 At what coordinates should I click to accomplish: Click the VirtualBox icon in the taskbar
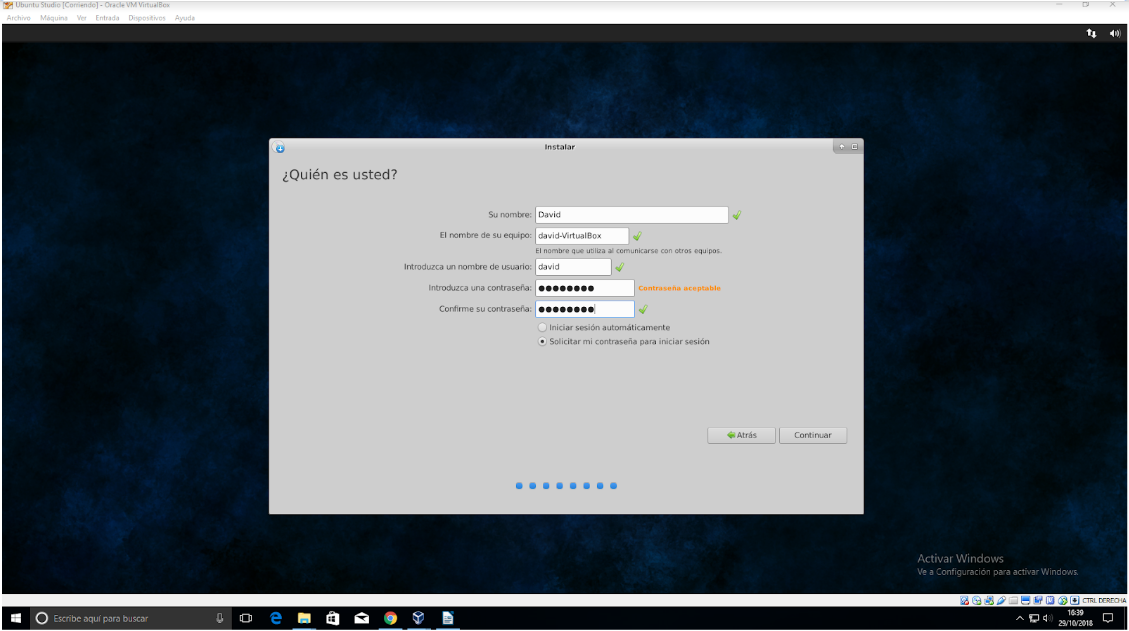click(x=419, y=618)
